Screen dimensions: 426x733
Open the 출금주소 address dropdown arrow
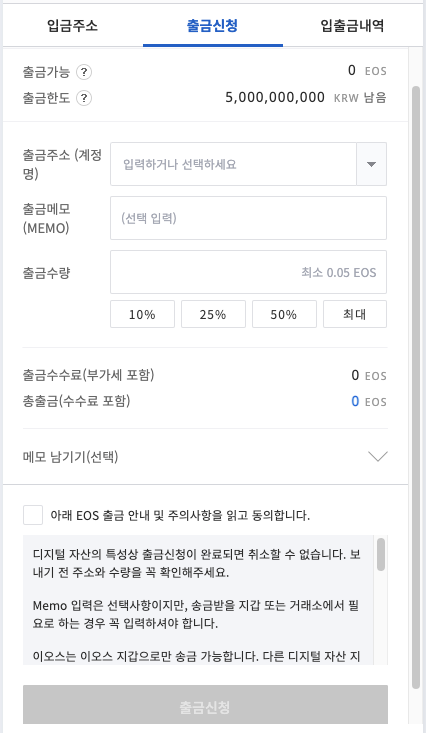click(x=371, y=164)
